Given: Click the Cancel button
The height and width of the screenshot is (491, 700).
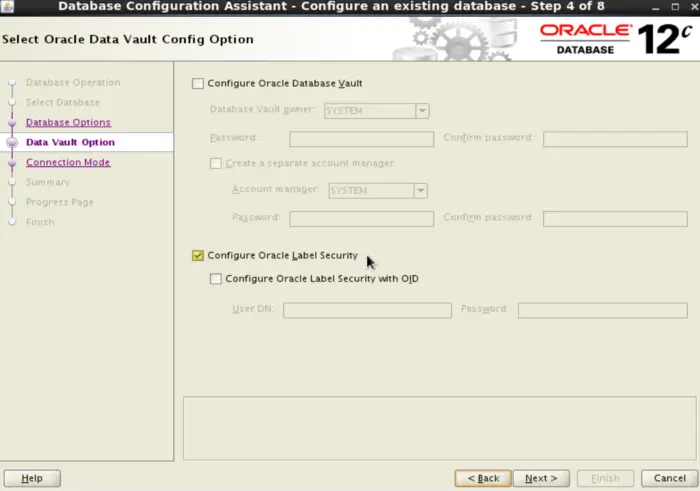Looking at the screenshot, I should point(670,478).
